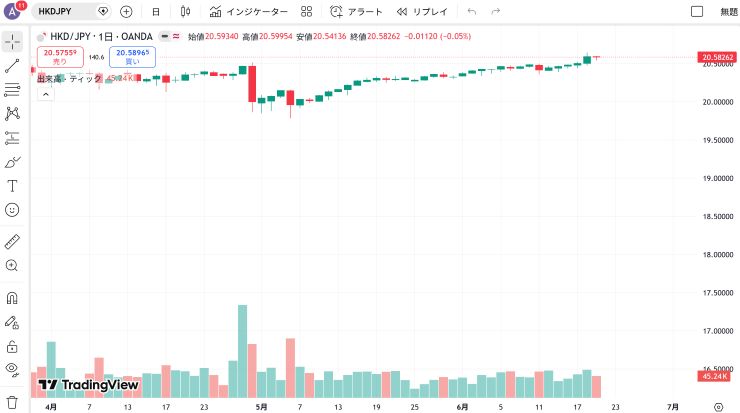Screen dimensions: 740x413
Task: Open the emoji icons tool
Action: coord(12,210)
